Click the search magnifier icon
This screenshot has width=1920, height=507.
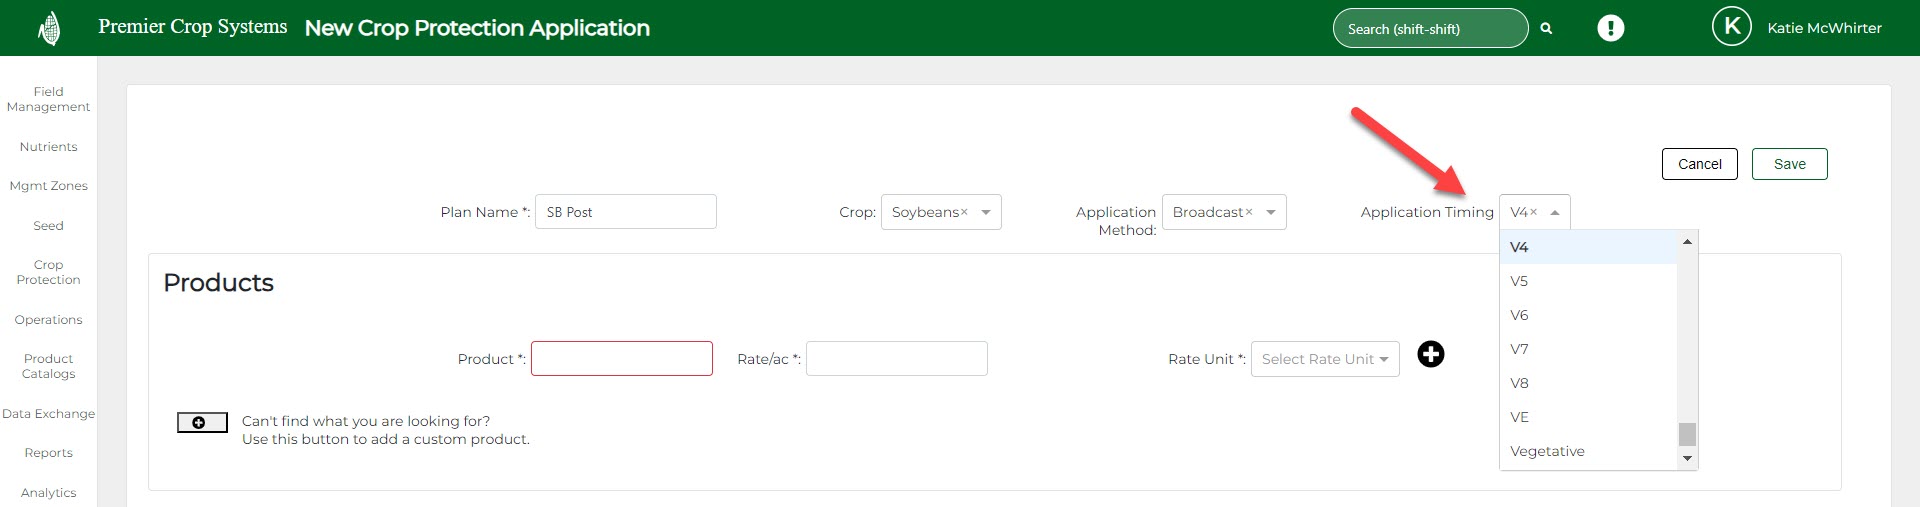[x=1546, y=29]
